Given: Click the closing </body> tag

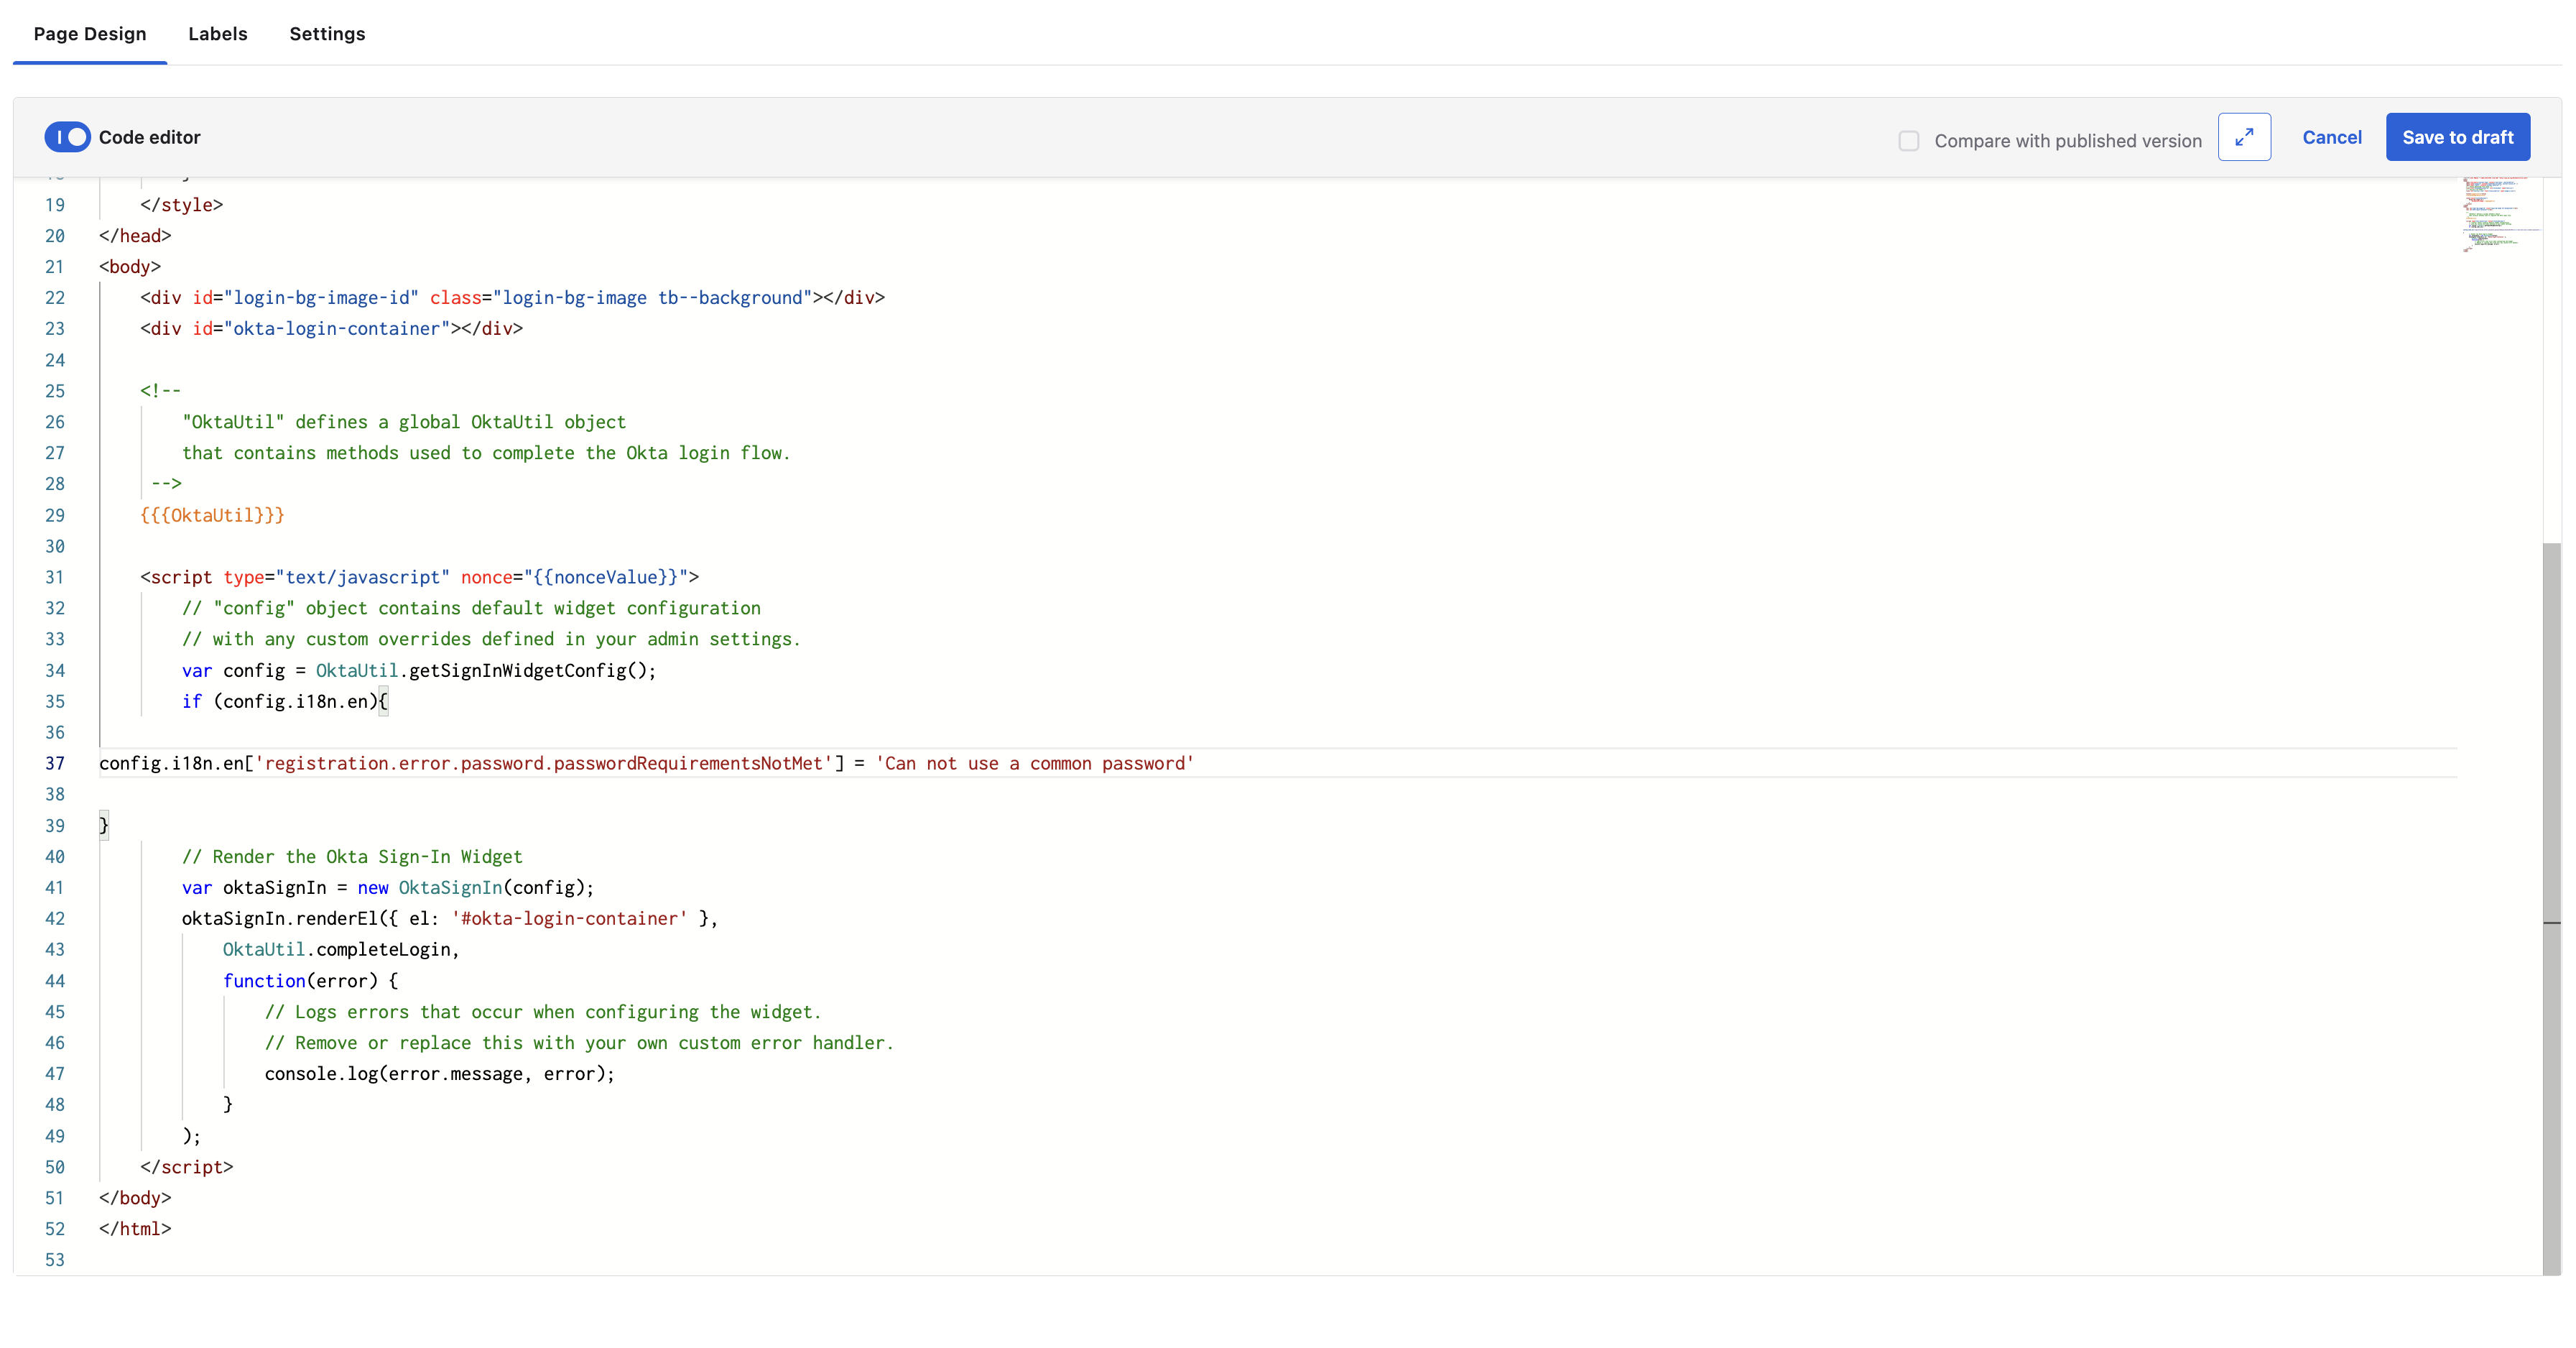Looking at the screenshot, I should click(x=135, y=1198).
